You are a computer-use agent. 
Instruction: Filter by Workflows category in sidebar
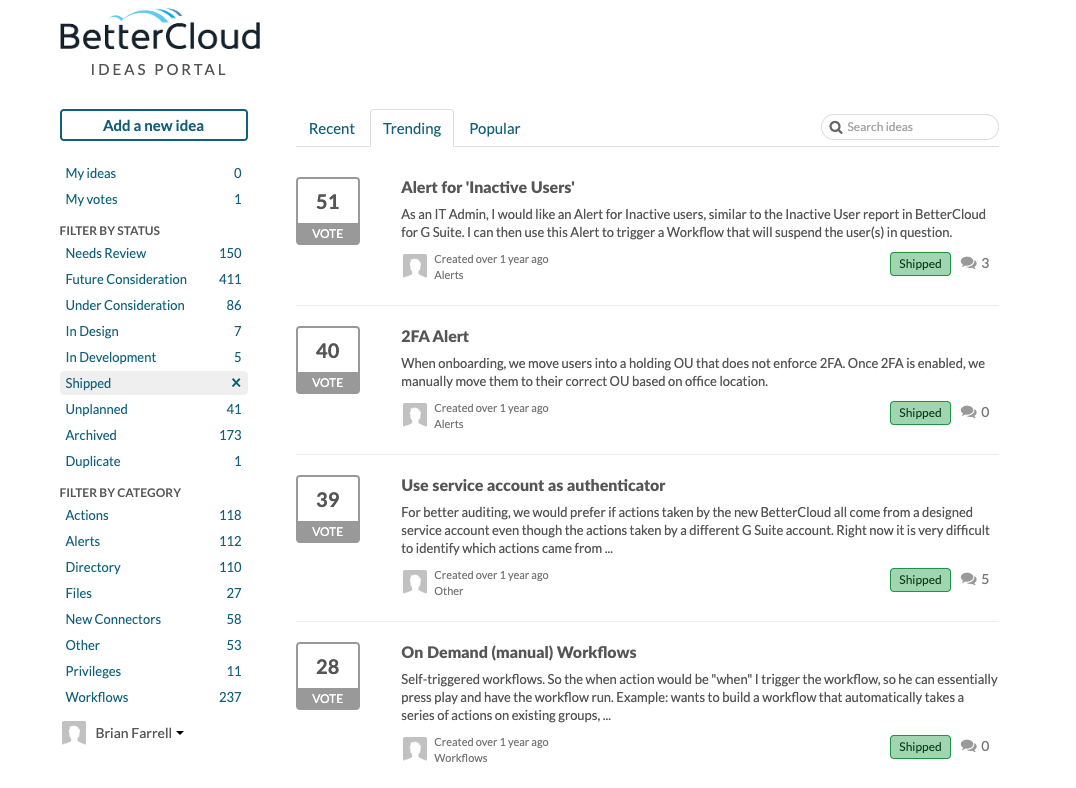[x=154, y=697]
